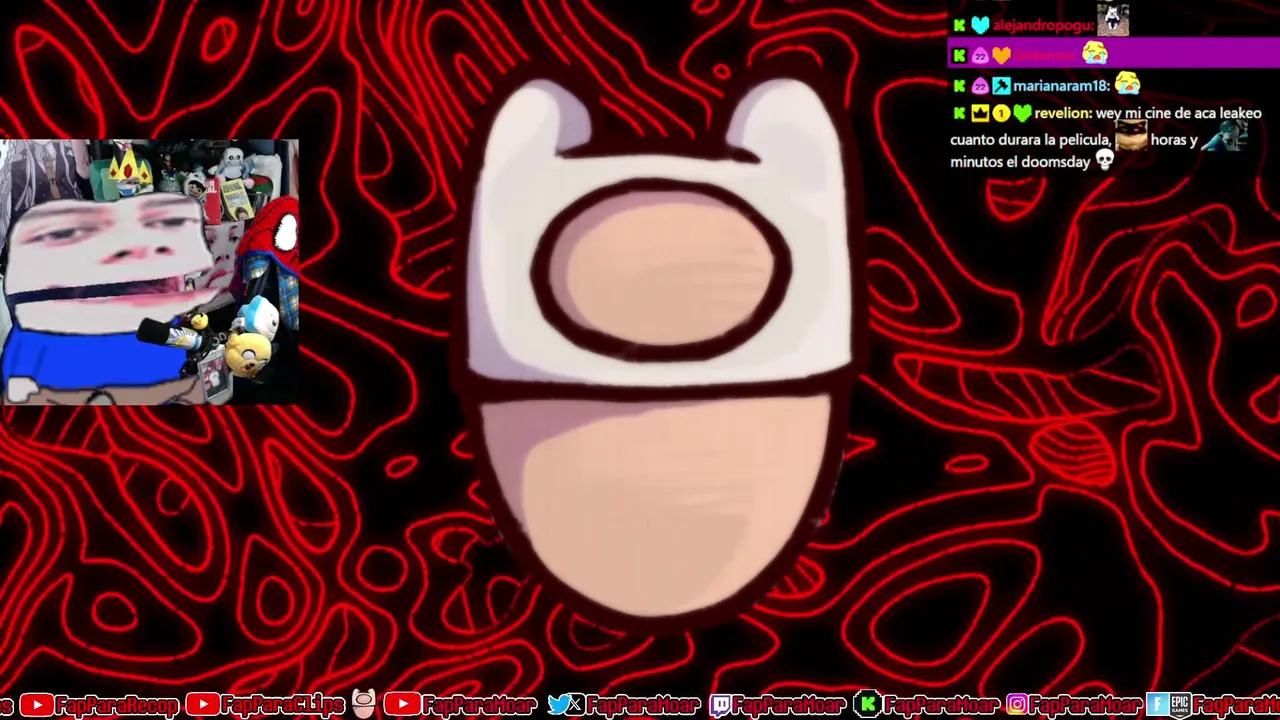
Task: Click the skull emoji after 'doomsday'
Action: pyautogui.click(x=1105, y=160)
